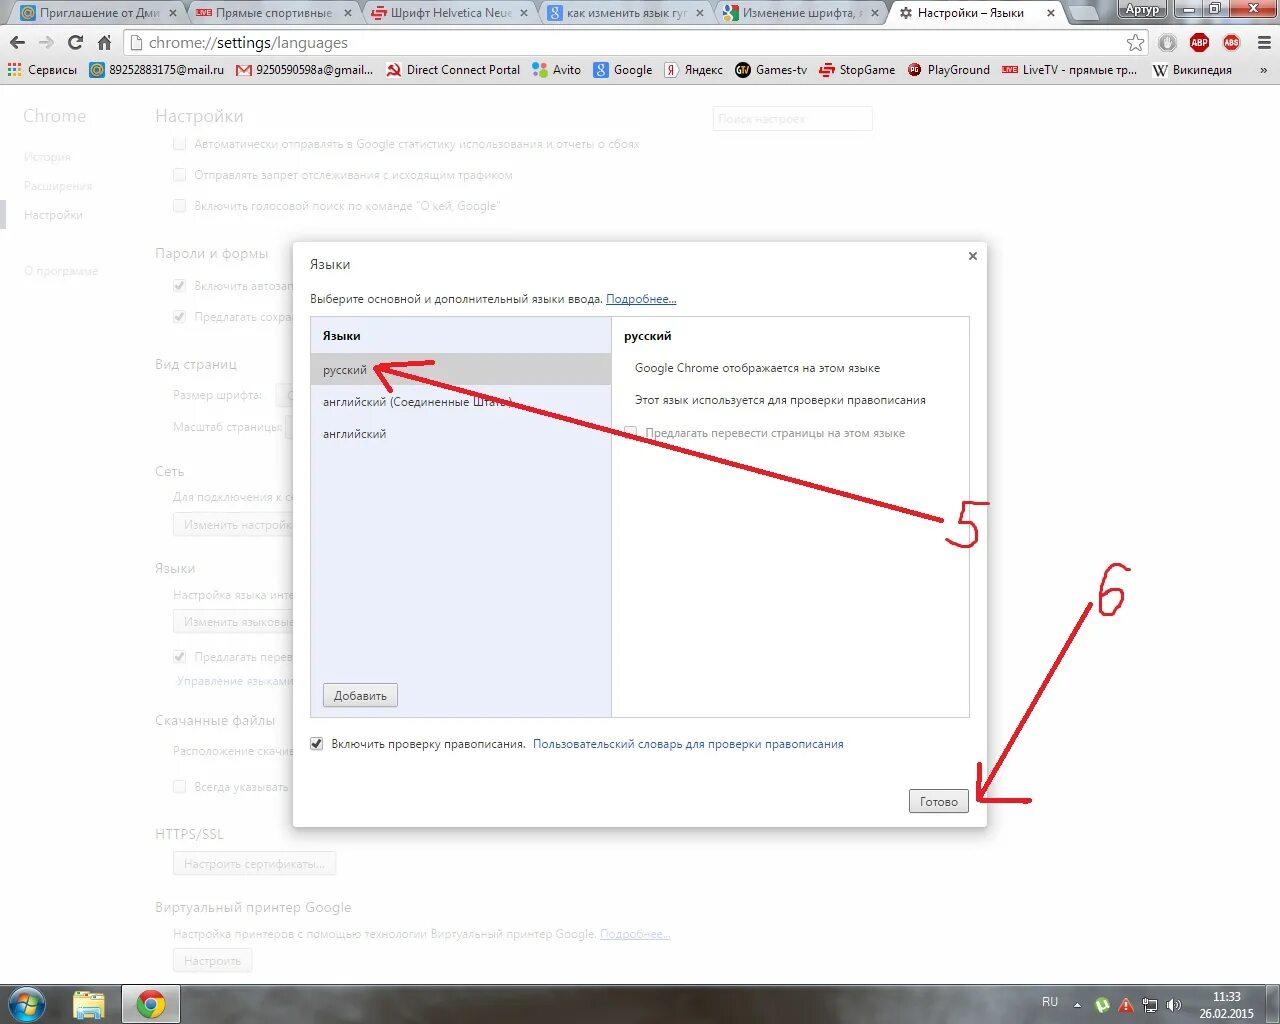
Task: Open the Подробнее link in the dialog
Action: [x=641, y=299]
